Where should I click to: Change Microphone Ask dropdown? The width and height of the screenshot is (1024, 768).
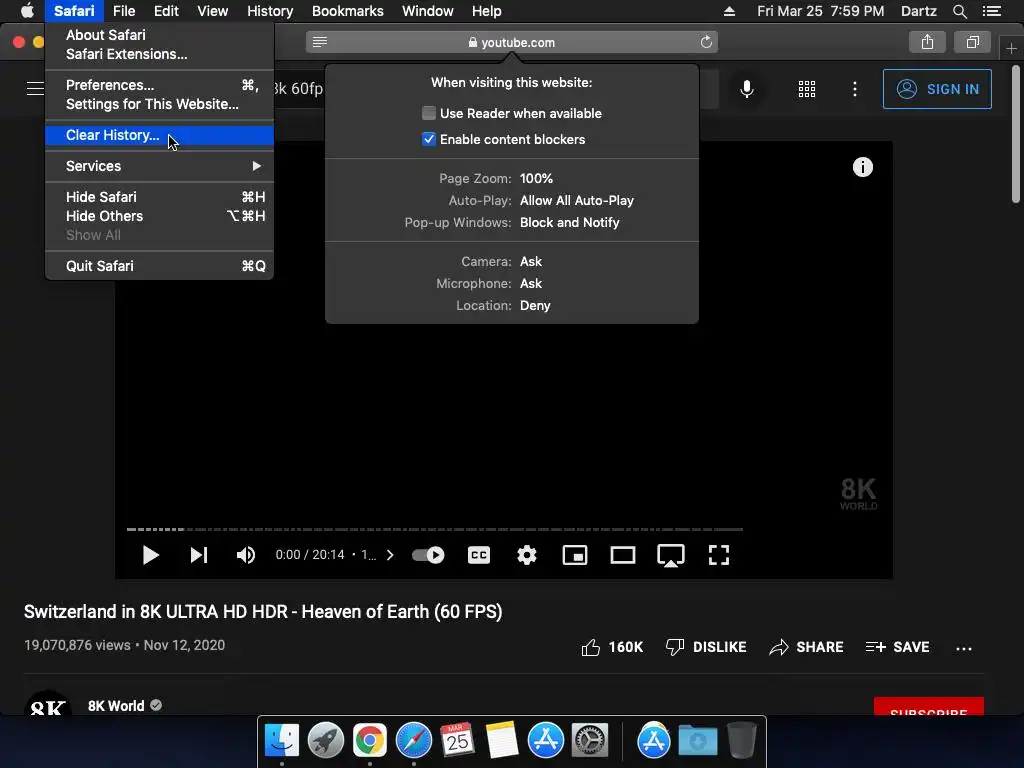click(531, 283)
